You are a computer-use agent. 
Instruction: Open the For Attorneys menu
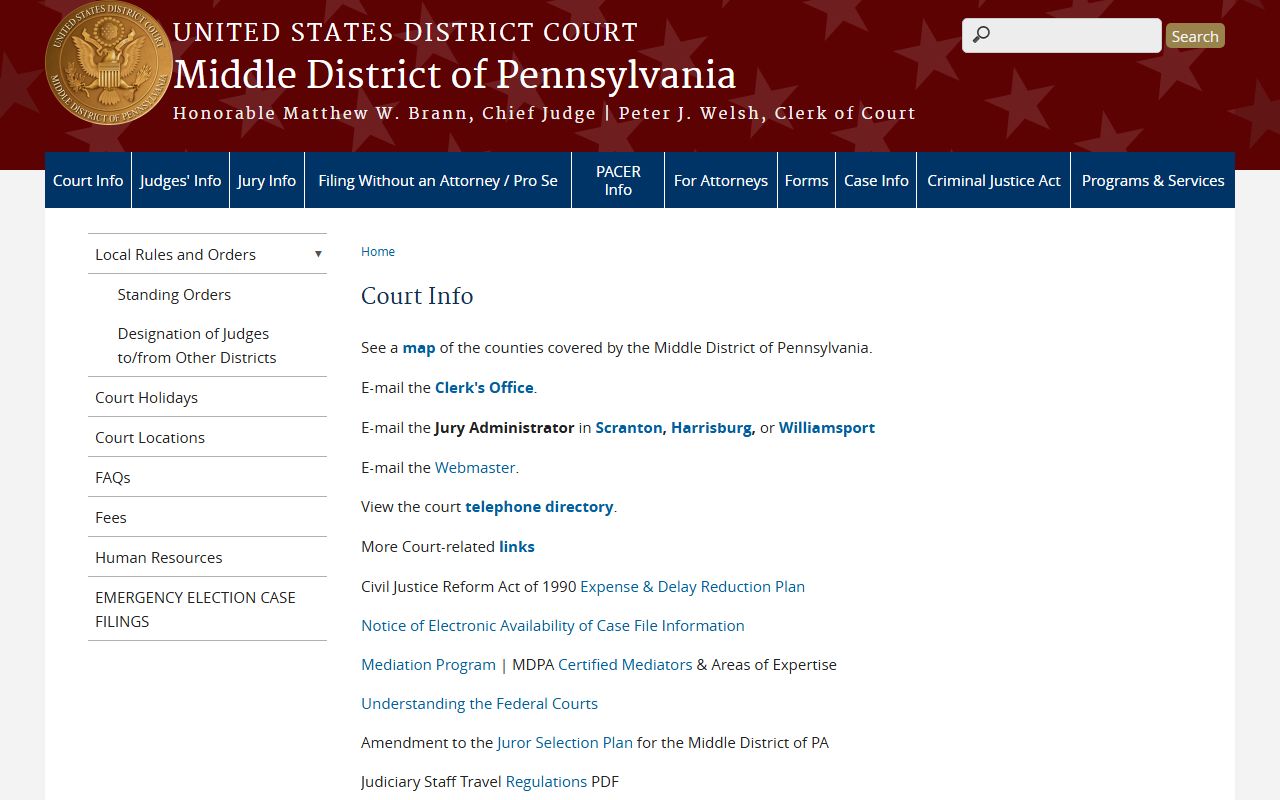coord(721,180)
